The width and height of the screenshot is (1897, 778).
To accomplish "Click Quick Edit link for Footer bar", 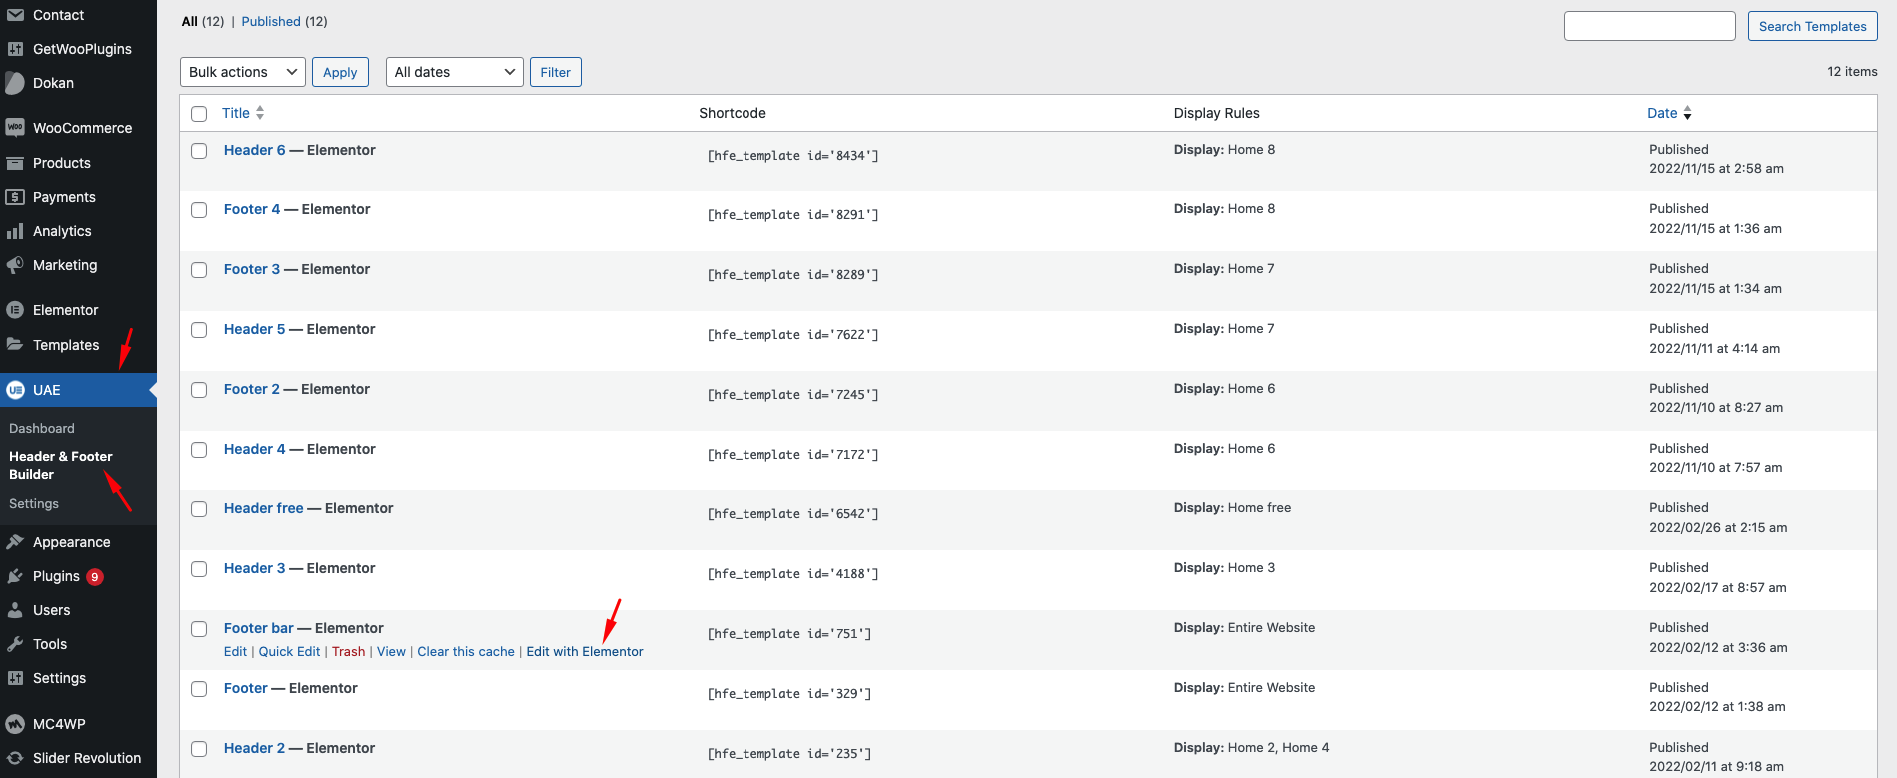I will [x=289, y=651].
